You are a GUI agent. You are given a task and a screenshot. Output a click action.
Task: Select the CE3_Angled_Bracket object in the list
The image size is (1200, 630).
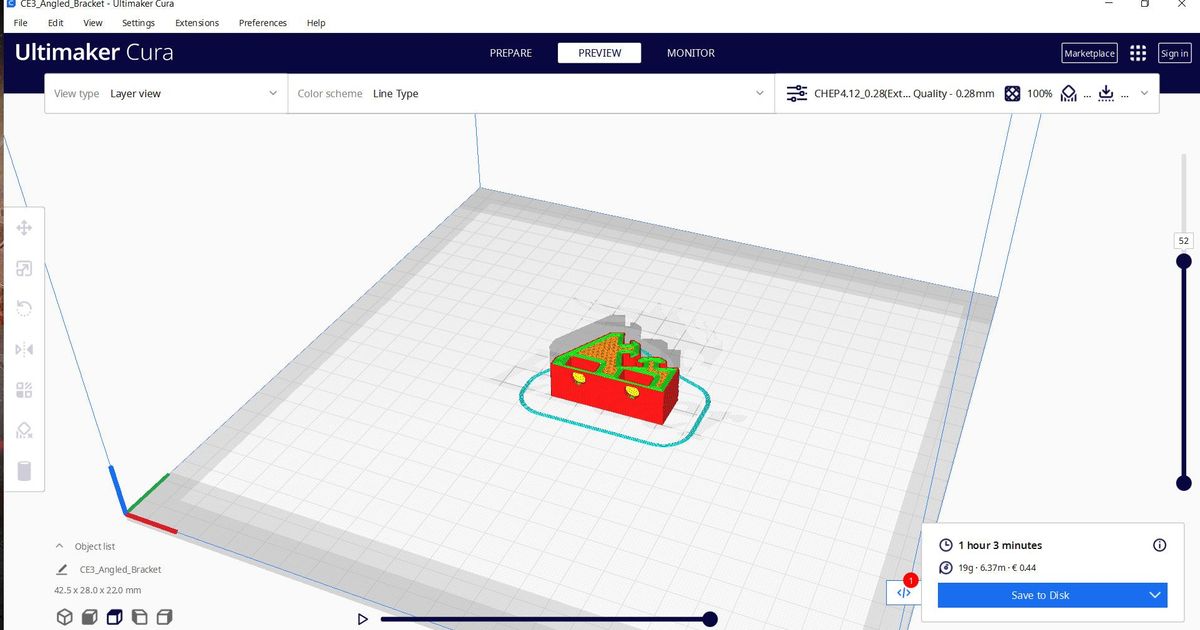pyautogui.click(x=120, y=569)
